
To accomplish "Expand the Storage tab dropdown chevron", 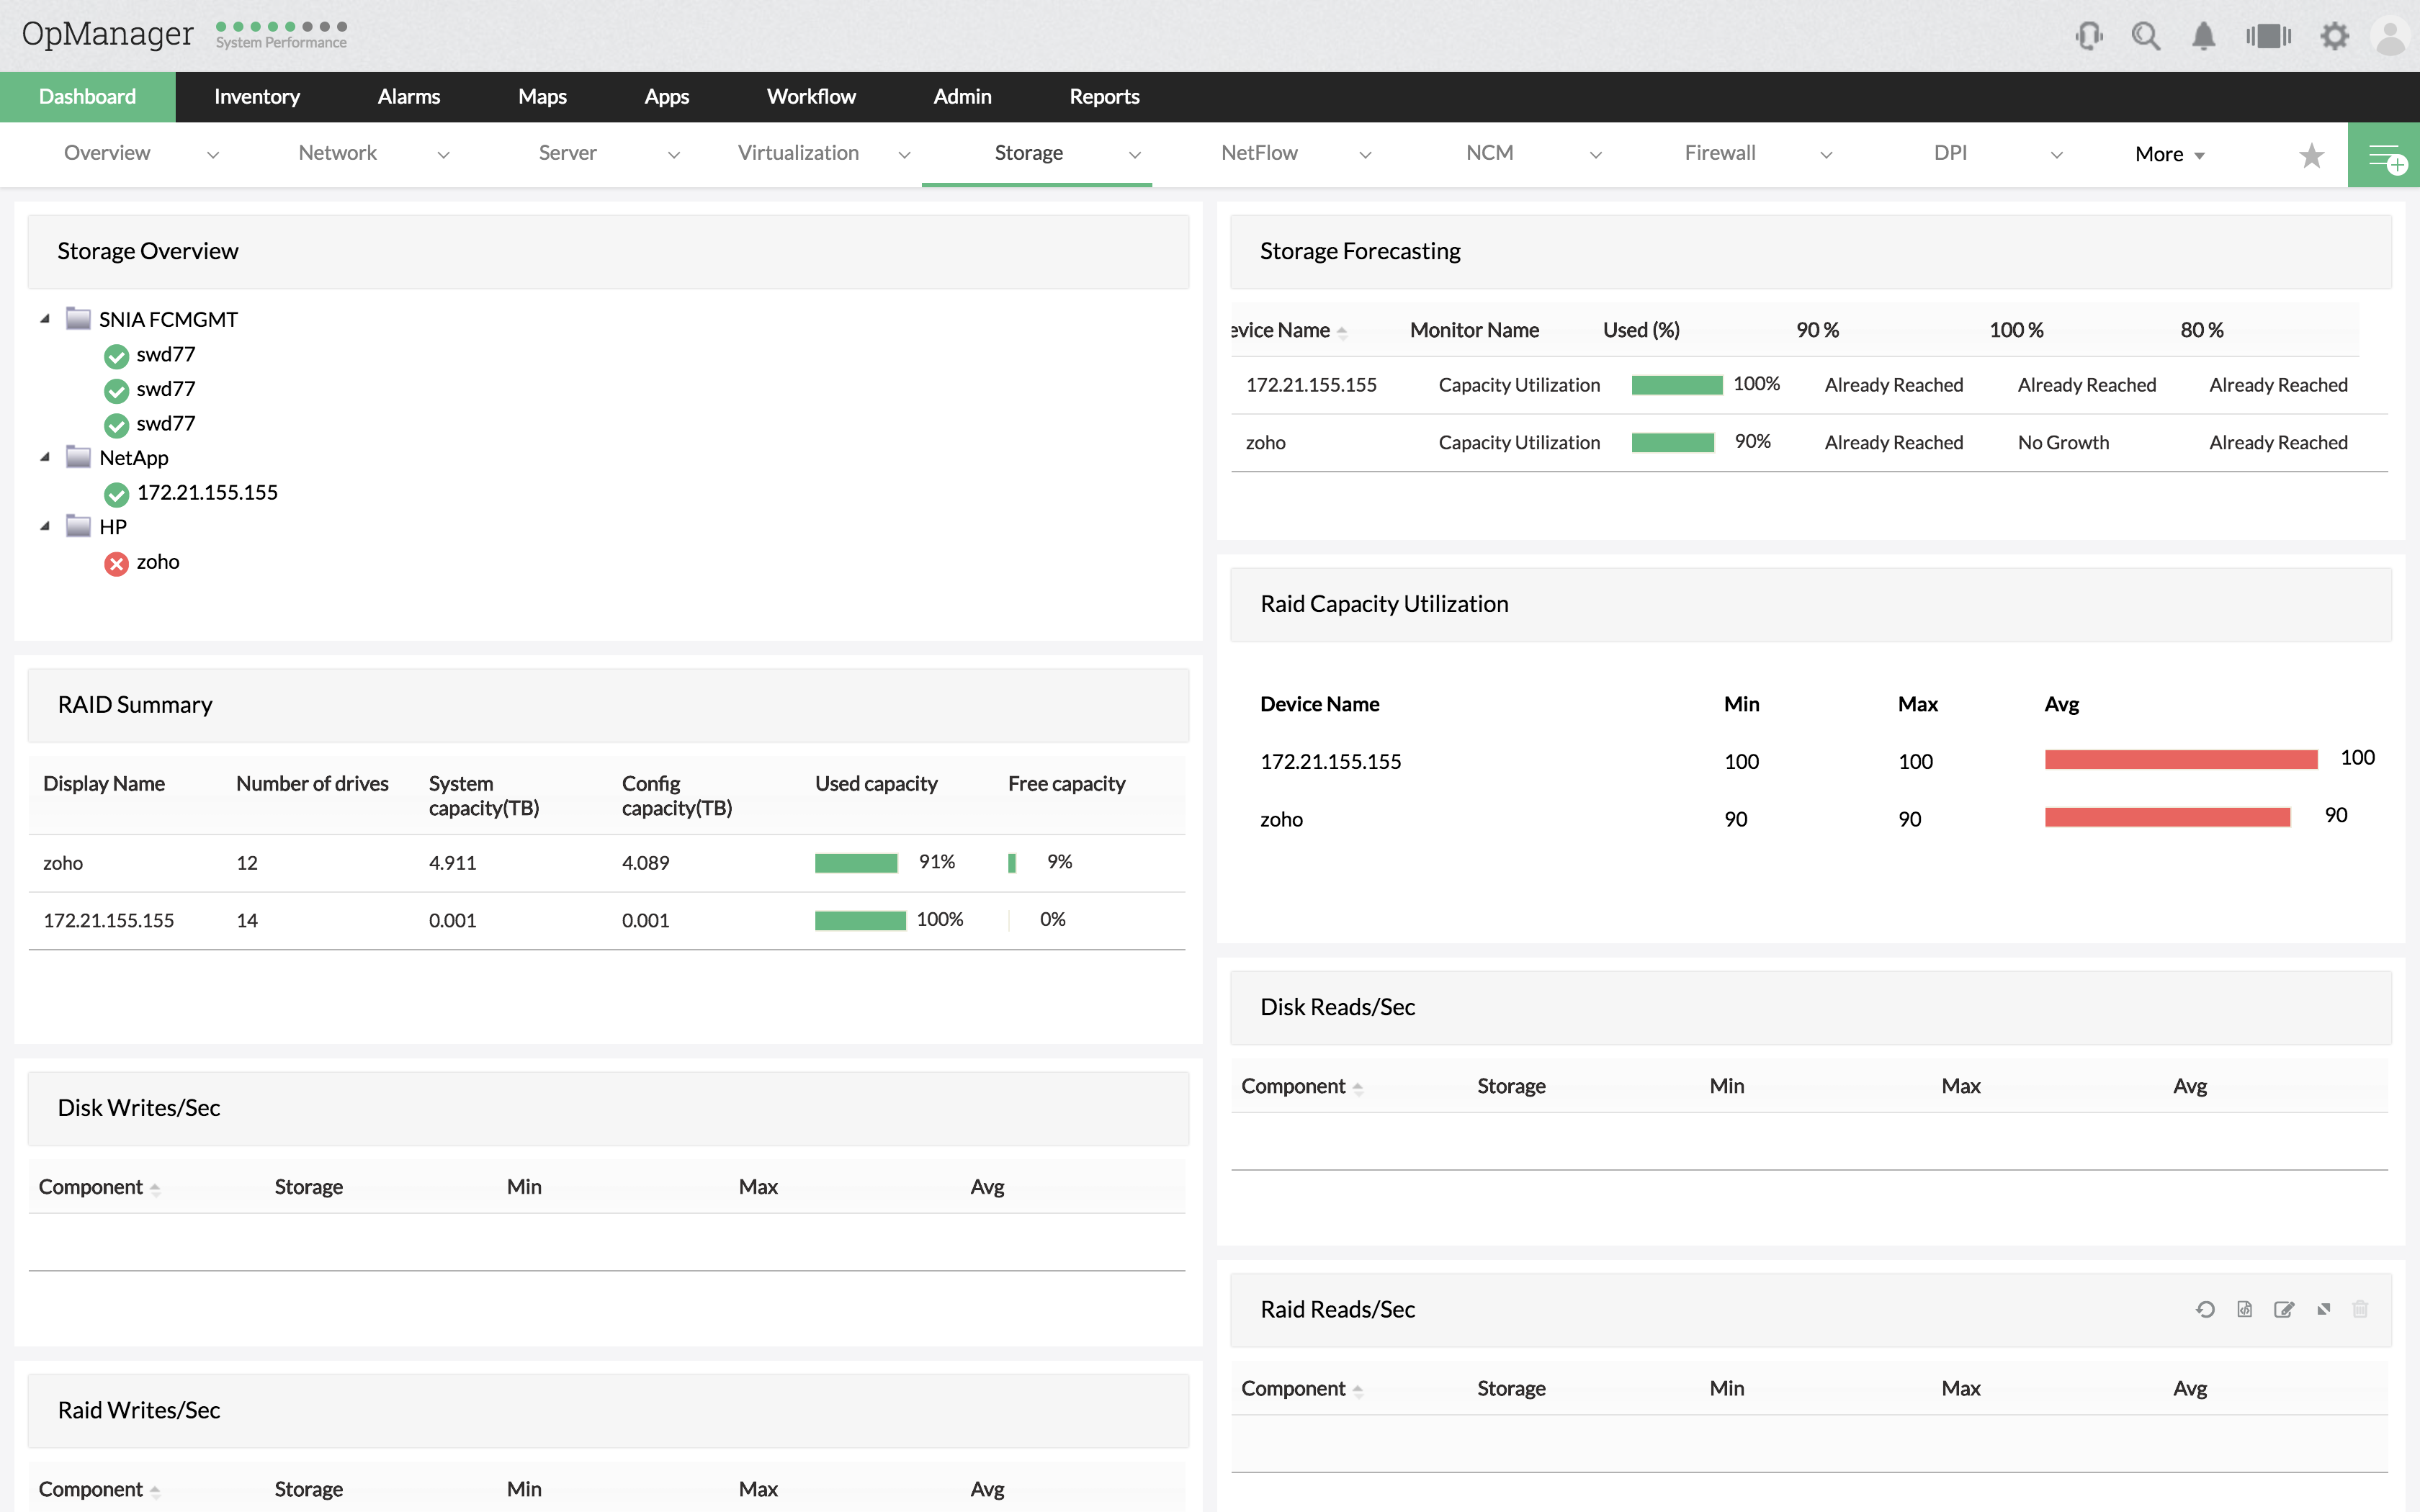I will (1135, 155).
